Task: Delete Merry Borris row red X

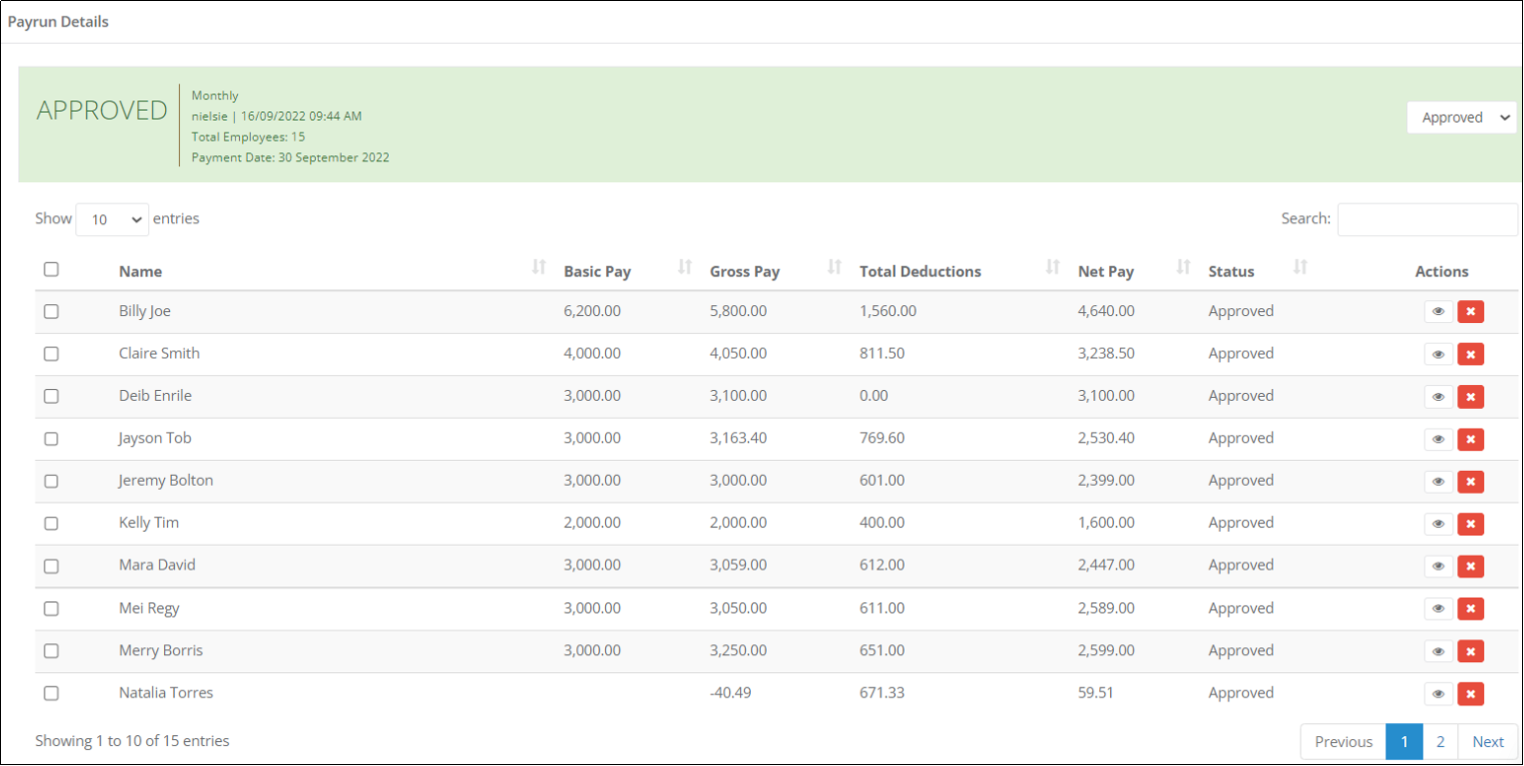Action: (x=1470, y=651)
